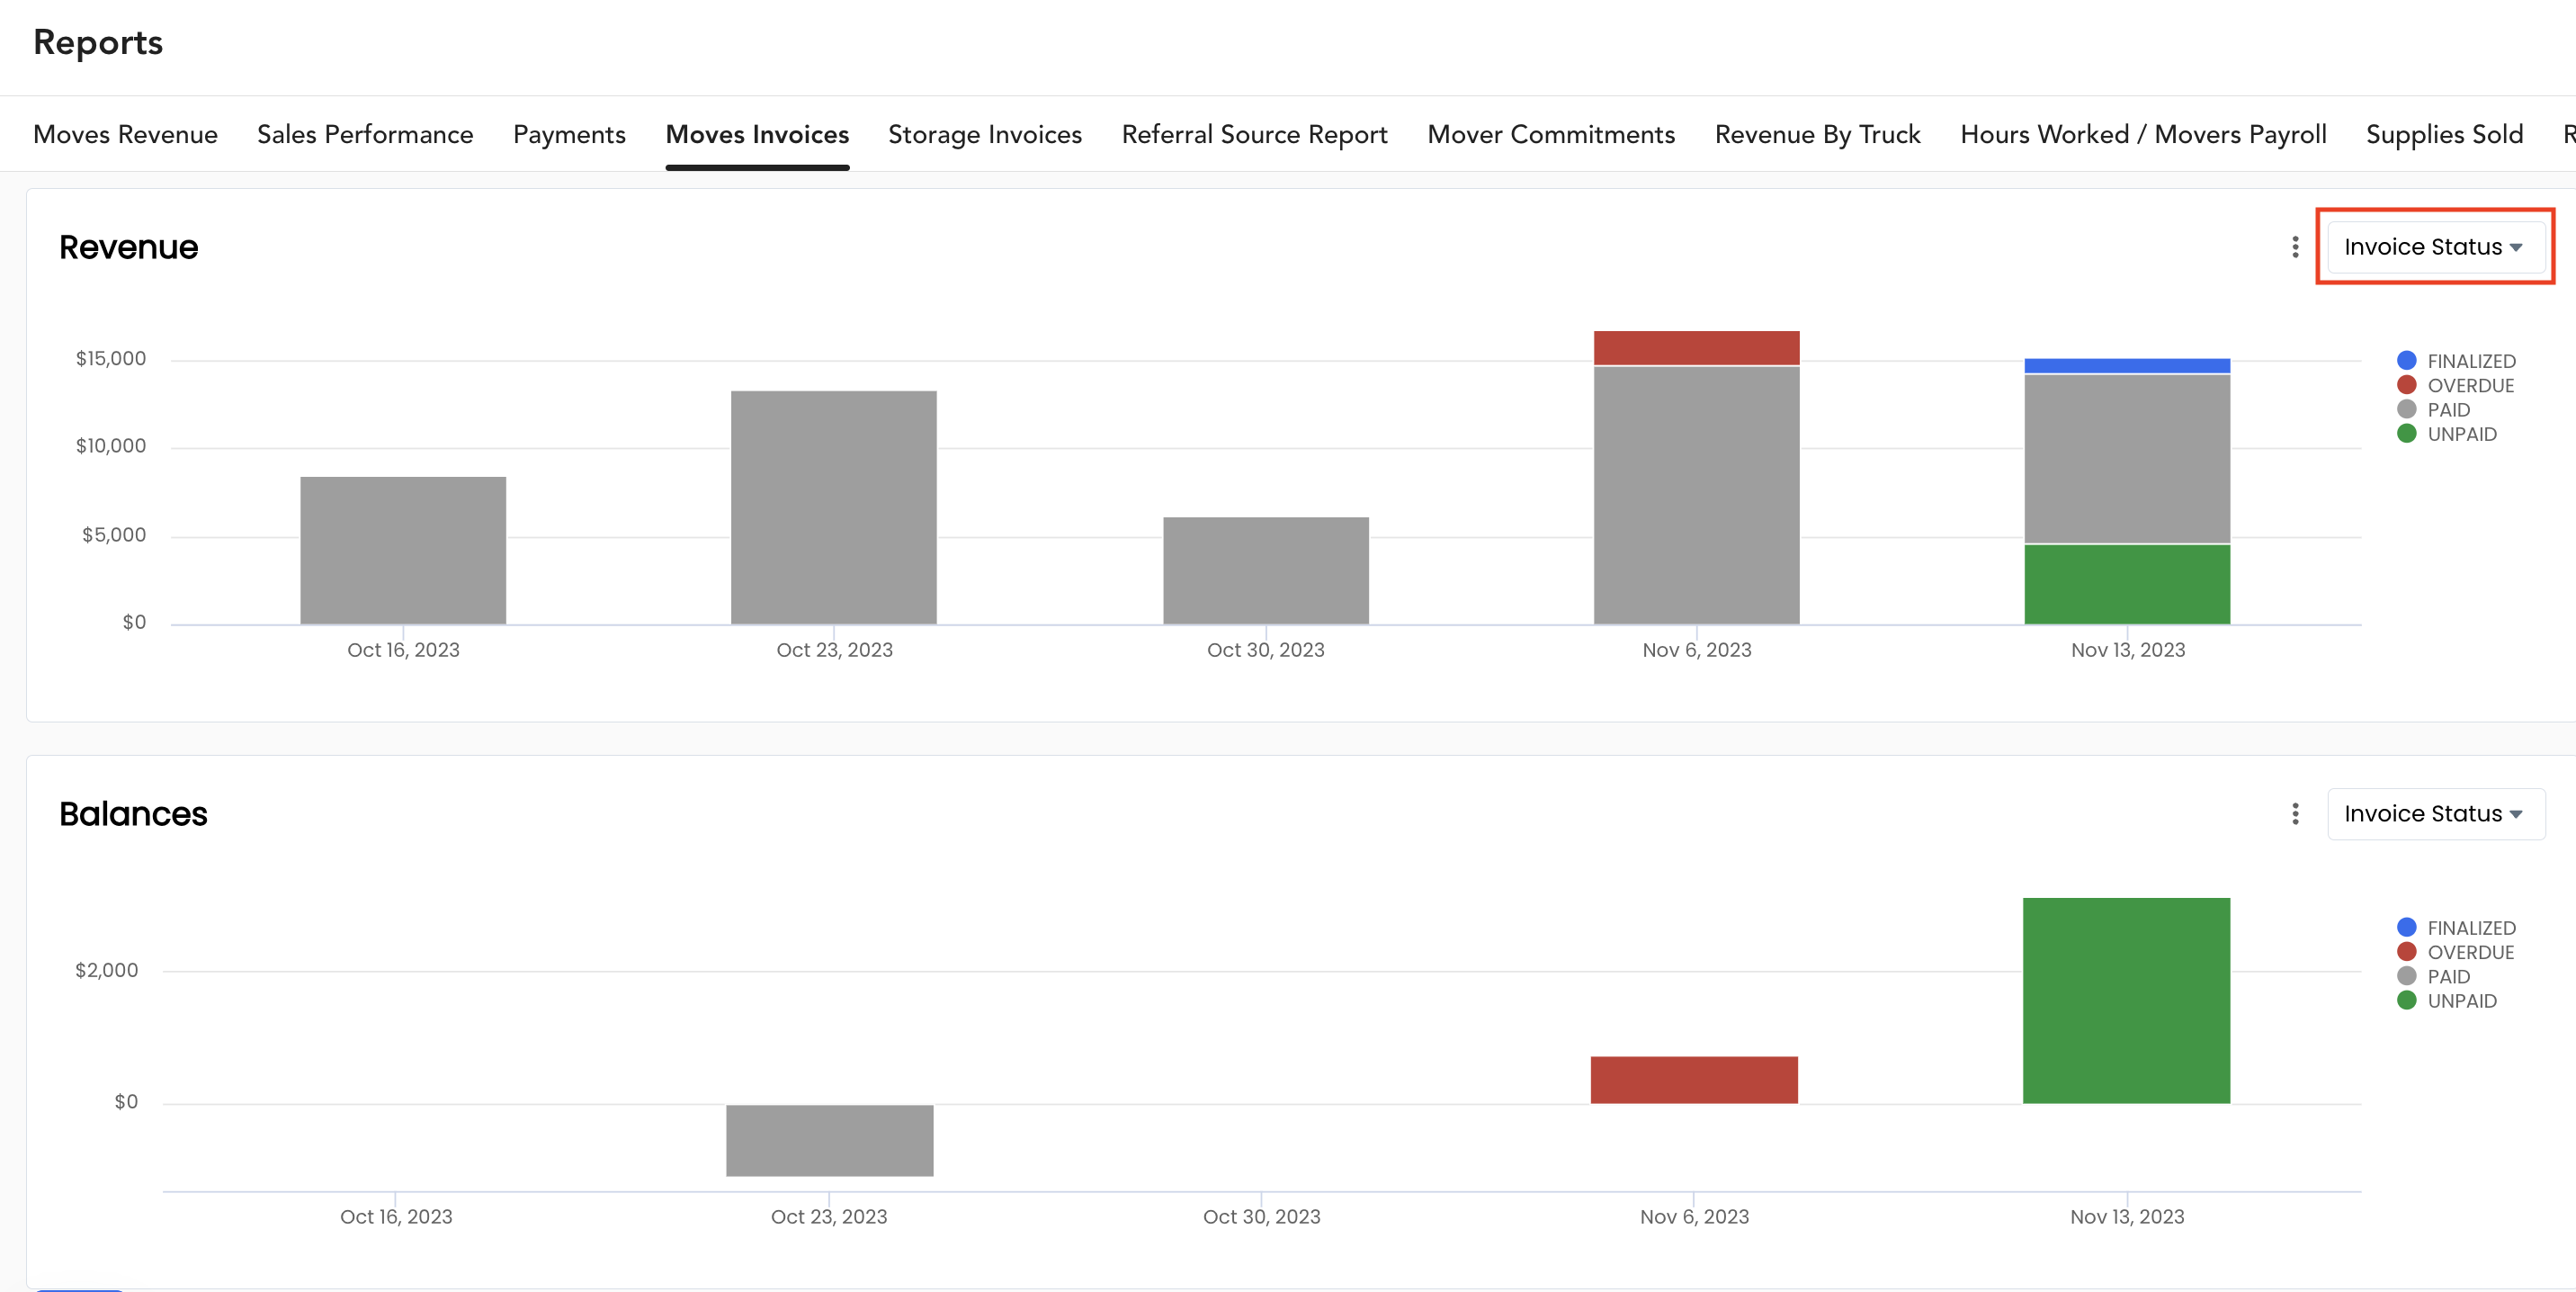This screenshot has height=1292, width=2576.
Task: Go to the Payments tab
Action: [x=569, y=134]
